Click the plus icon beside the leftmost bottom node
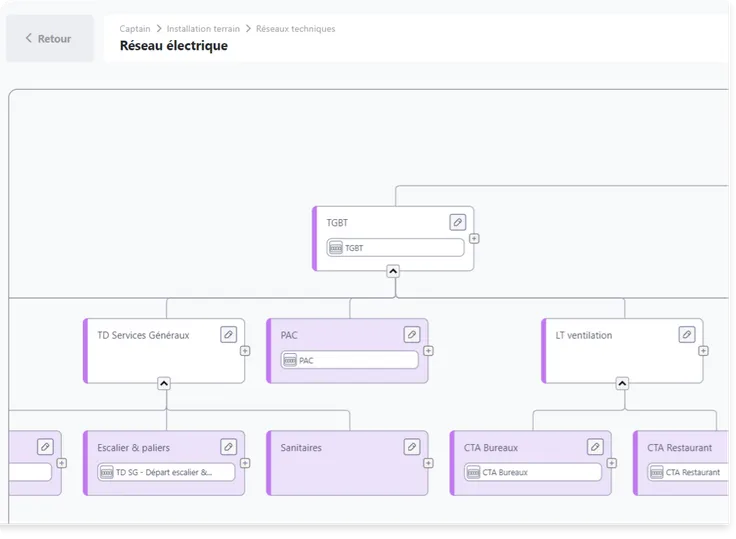Screen dimensions: 736x539 point(61,463)
